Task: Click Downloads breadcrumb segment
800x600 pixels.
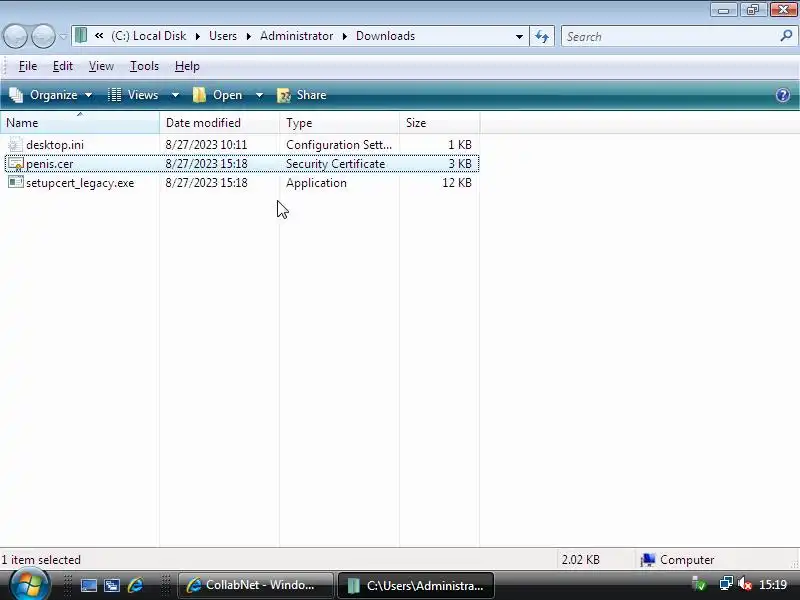Action: [385, 36]
